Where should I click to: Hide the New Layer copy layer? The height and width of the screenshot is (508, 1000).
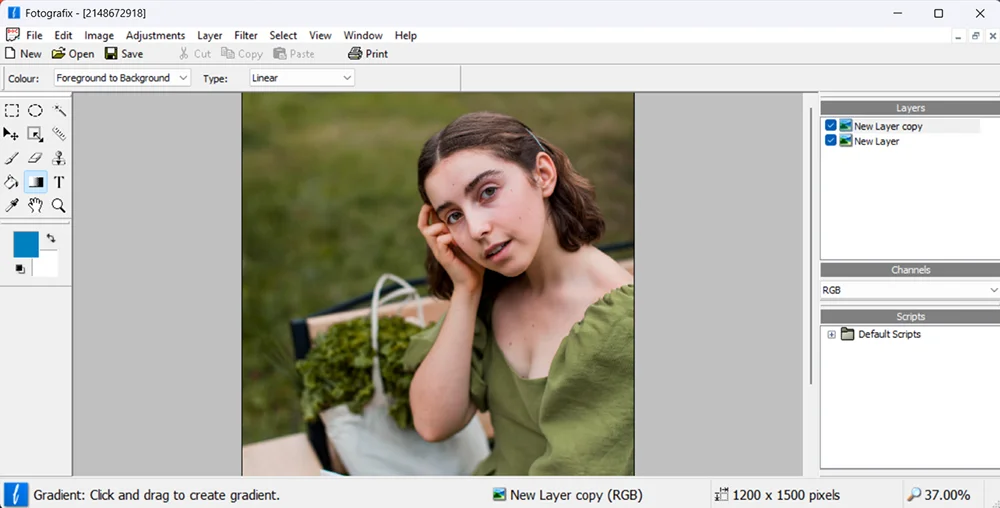831,126
